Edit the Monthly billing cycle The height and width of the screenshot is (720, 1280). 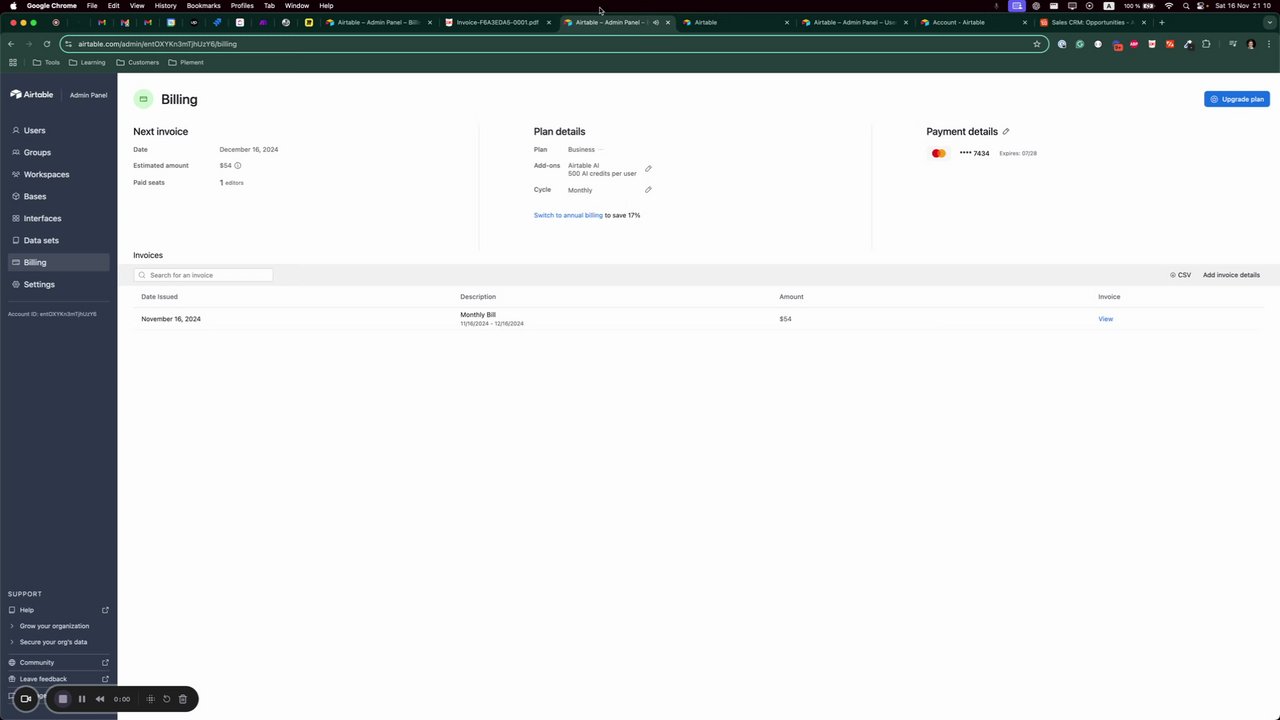648,190
